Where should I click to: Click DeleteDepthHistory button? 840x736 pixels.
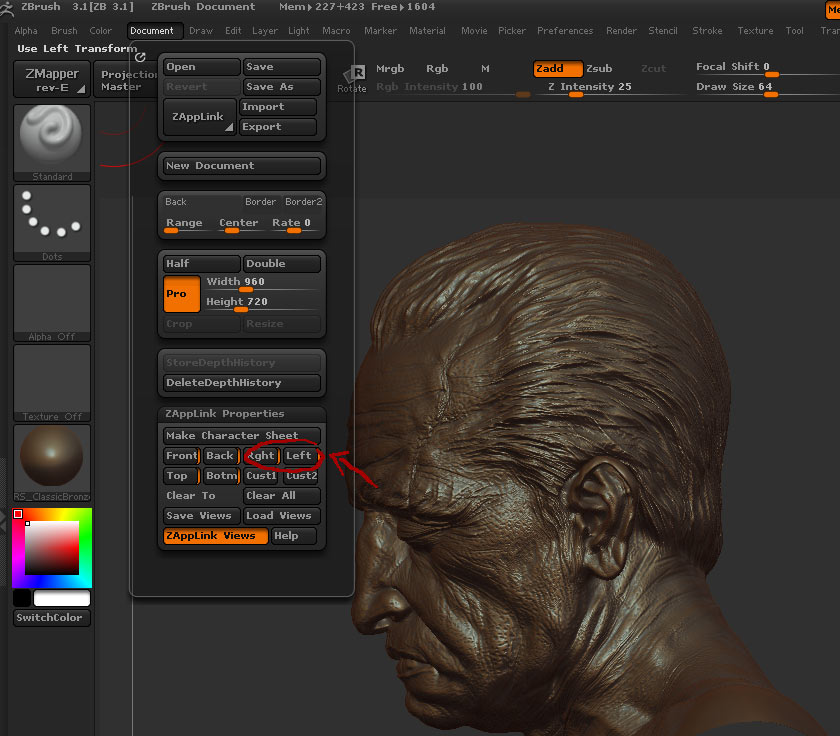pos(242,382)
